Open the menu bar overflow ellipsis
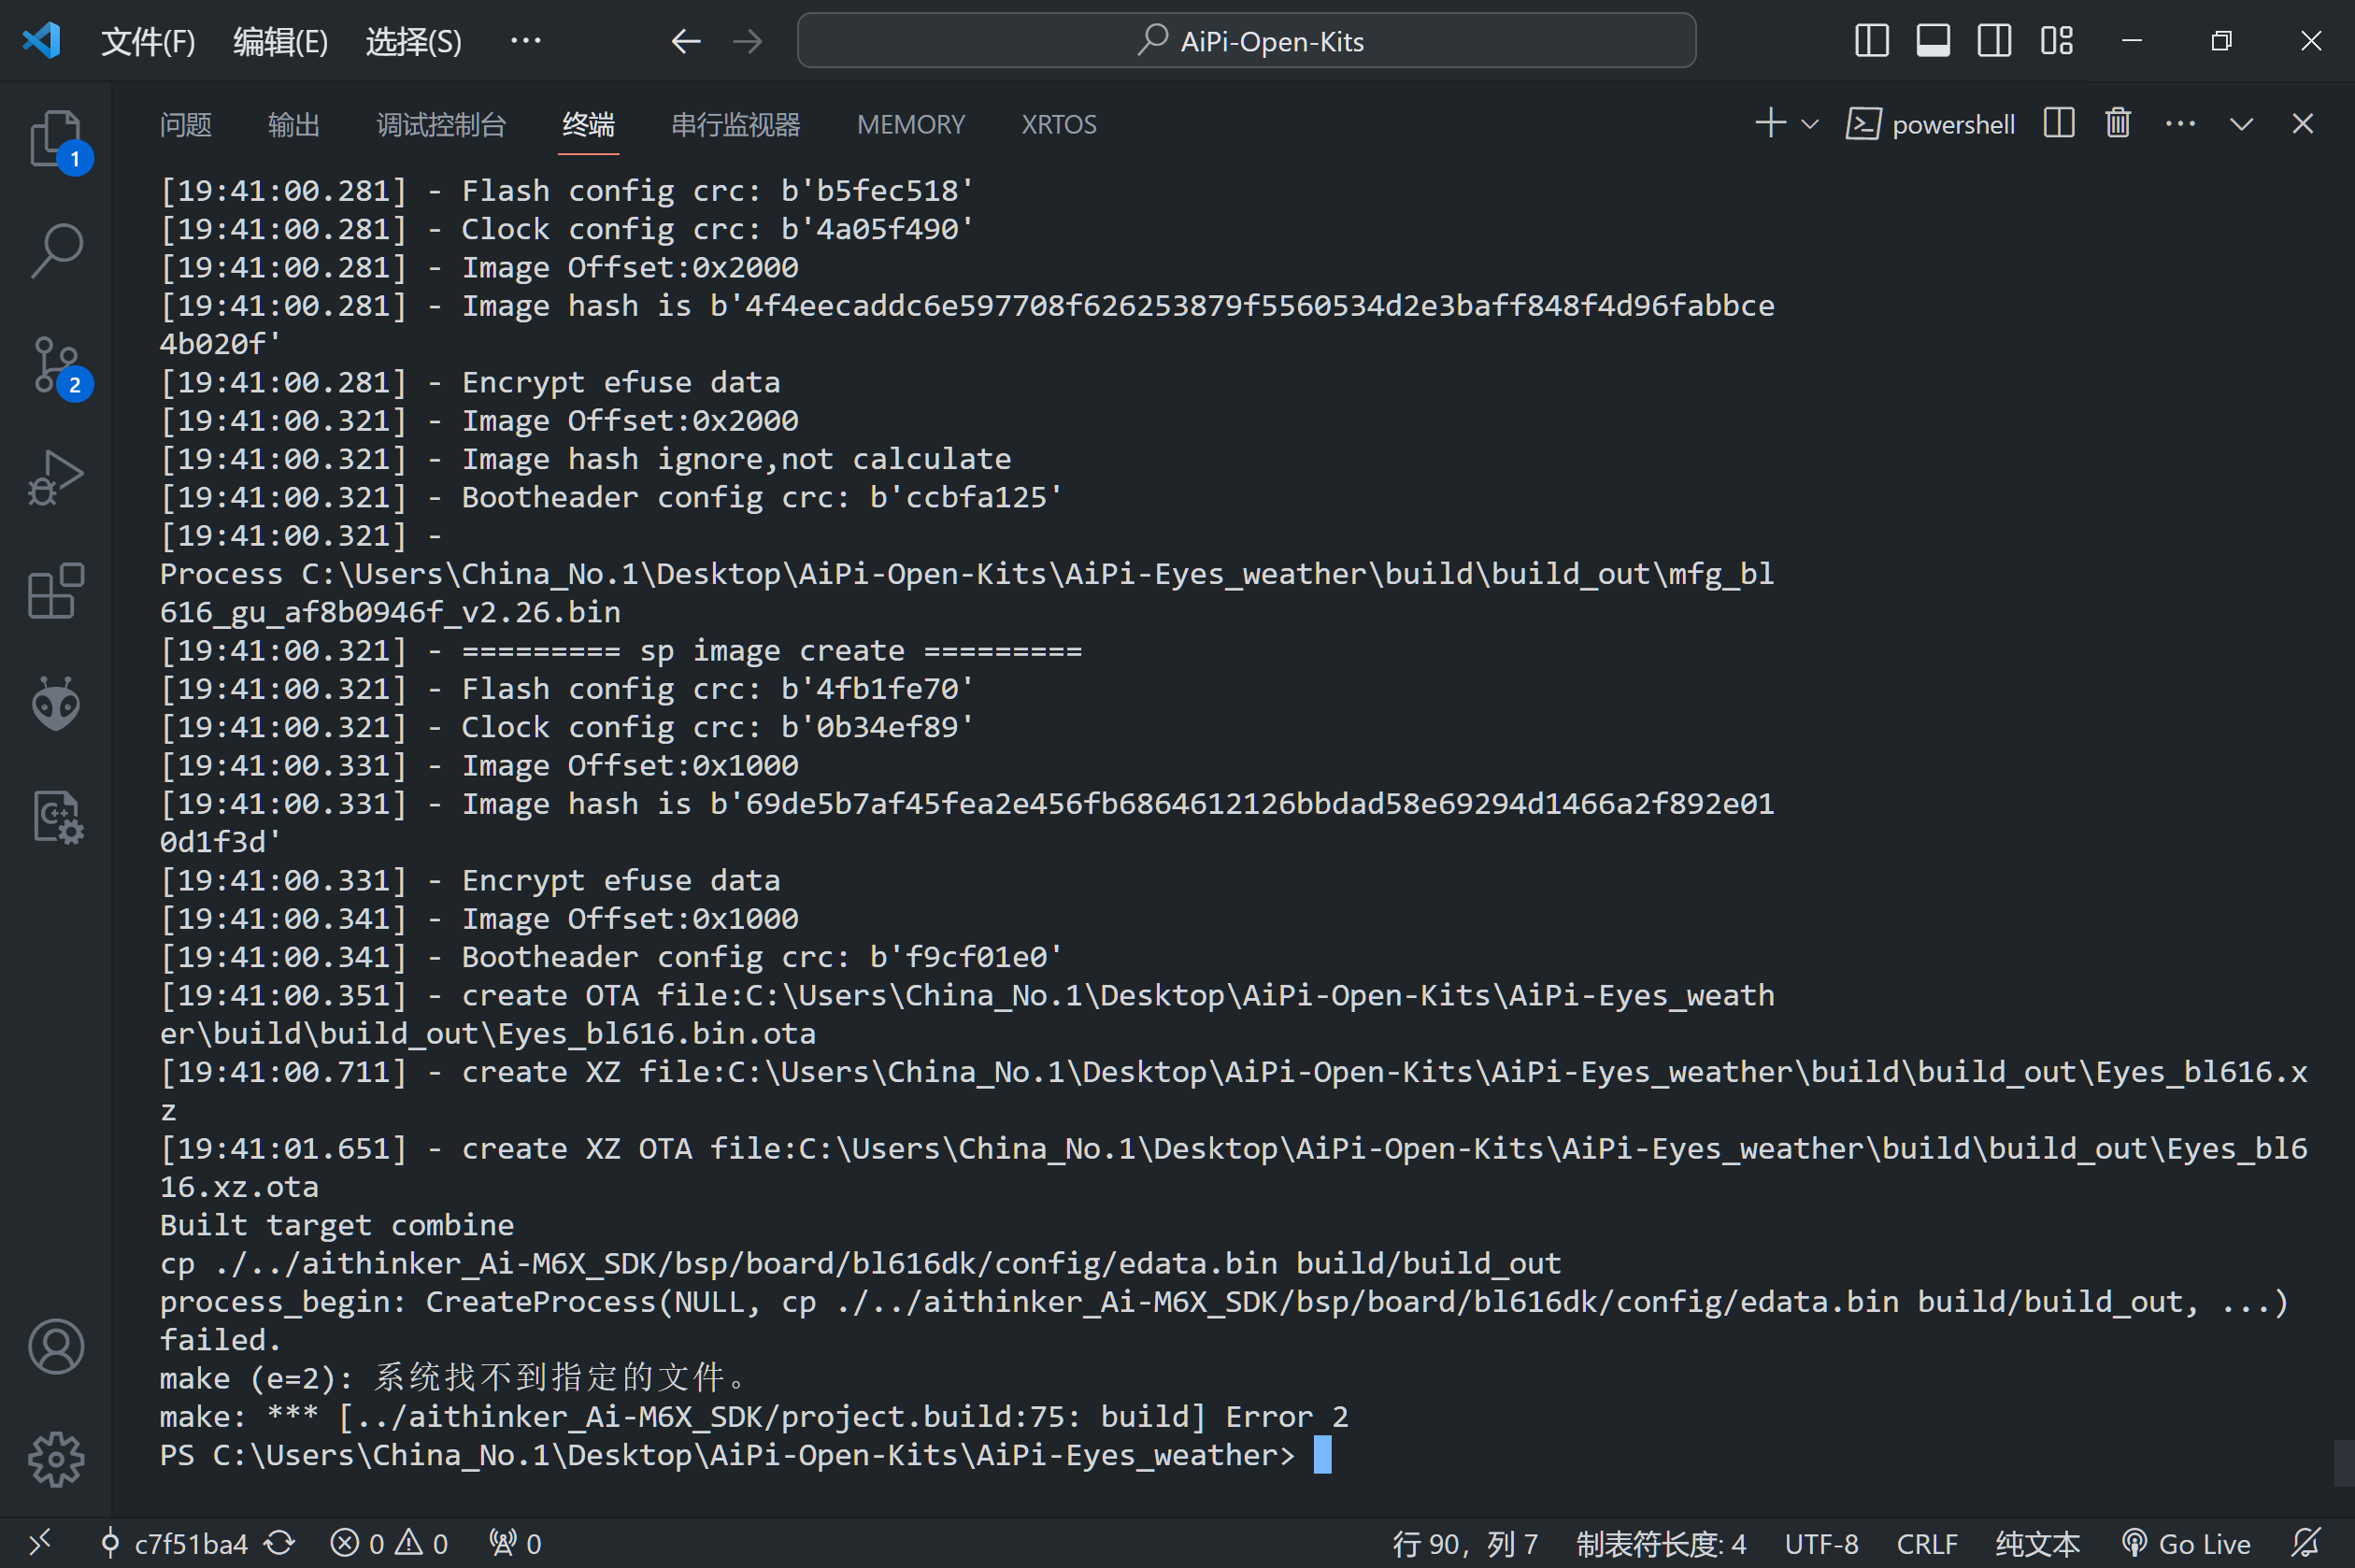The image size is (2355, 1568). point(525,41)
